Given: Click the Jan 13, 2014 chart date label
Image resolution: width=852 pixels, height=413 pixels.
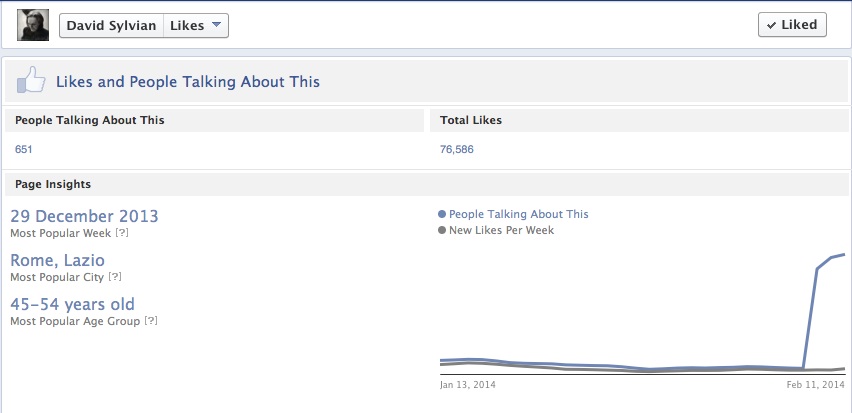Looking at the screenshot, I should click(467, 384).
